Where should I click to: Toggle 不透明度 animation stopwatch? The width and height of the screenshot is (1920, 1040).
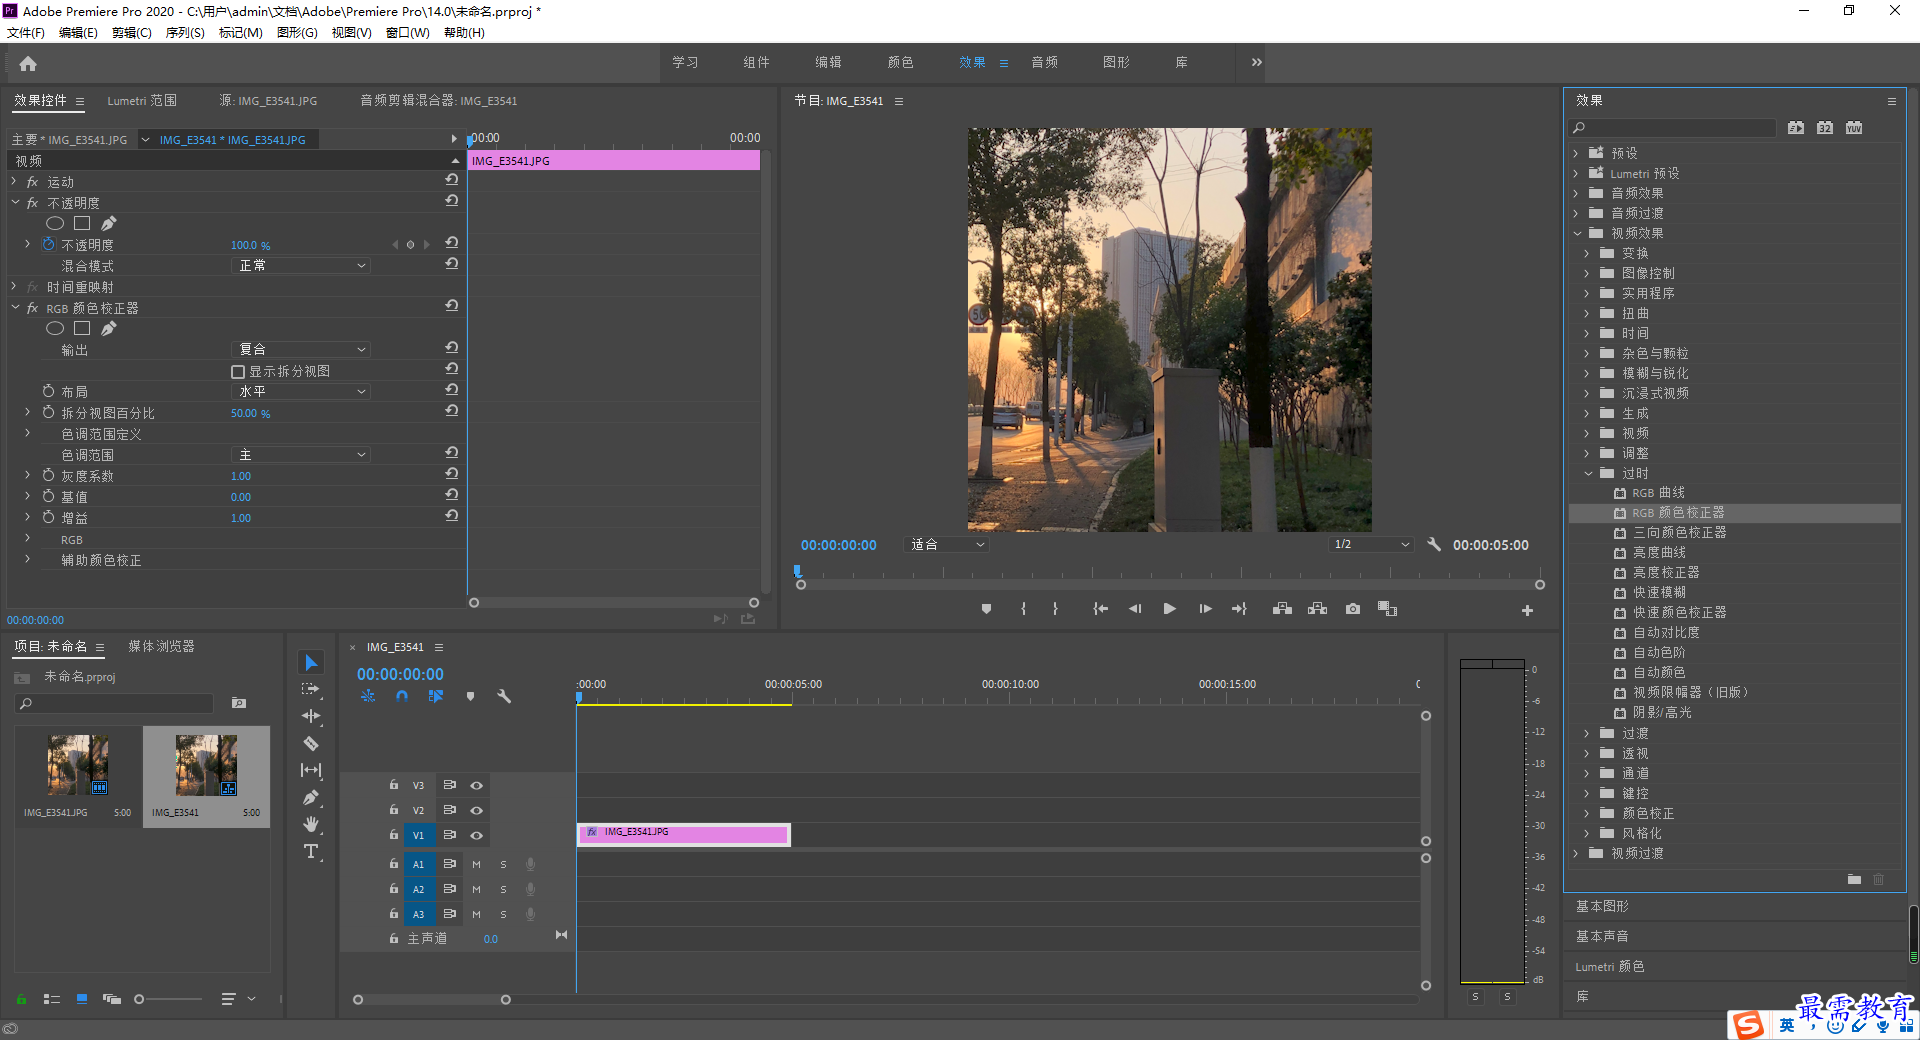(x=48, y=244)
